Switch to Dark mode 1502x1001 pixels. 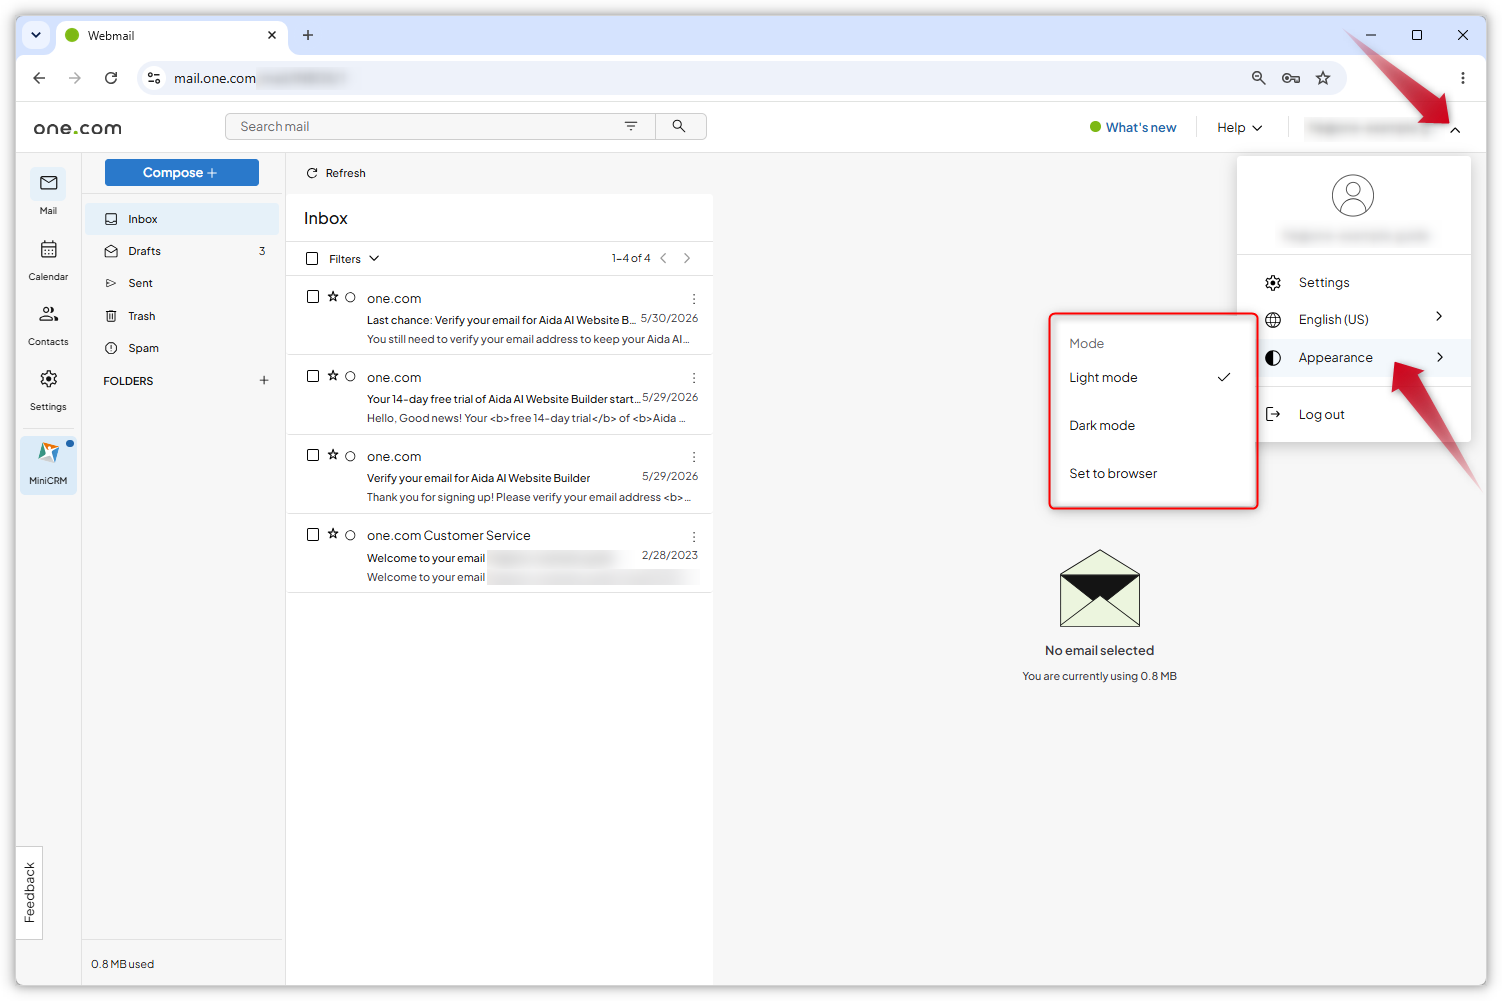1152,425
